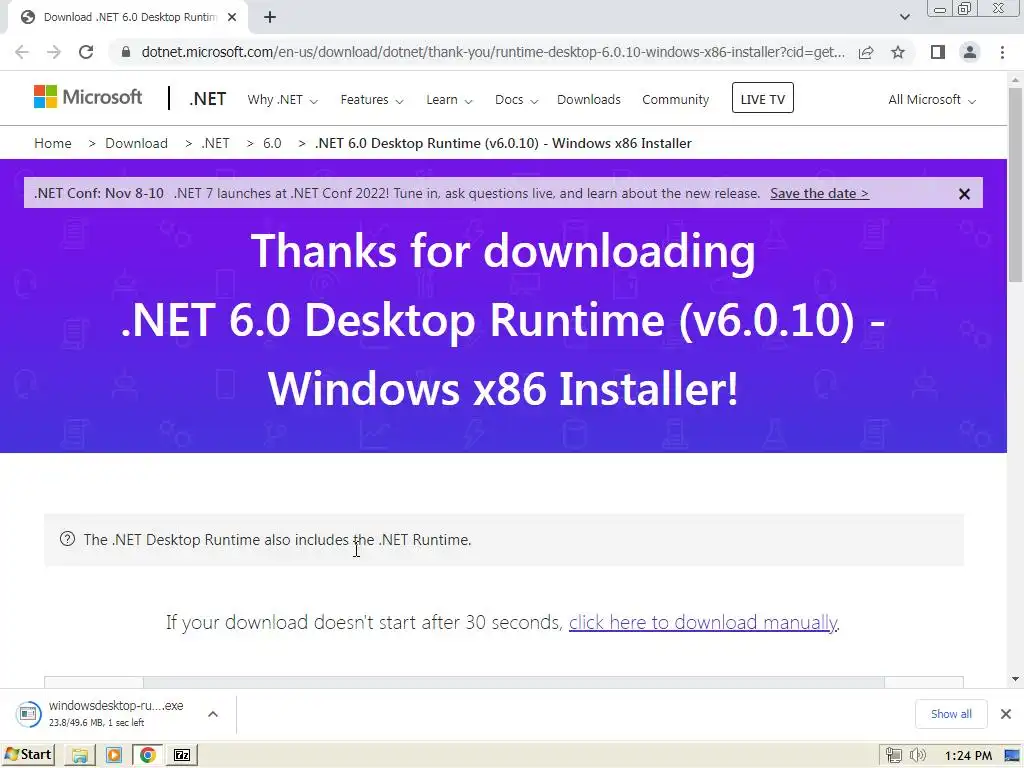Open the tab search chevron
Screen dimensions: 1024x768
(904, 17)
